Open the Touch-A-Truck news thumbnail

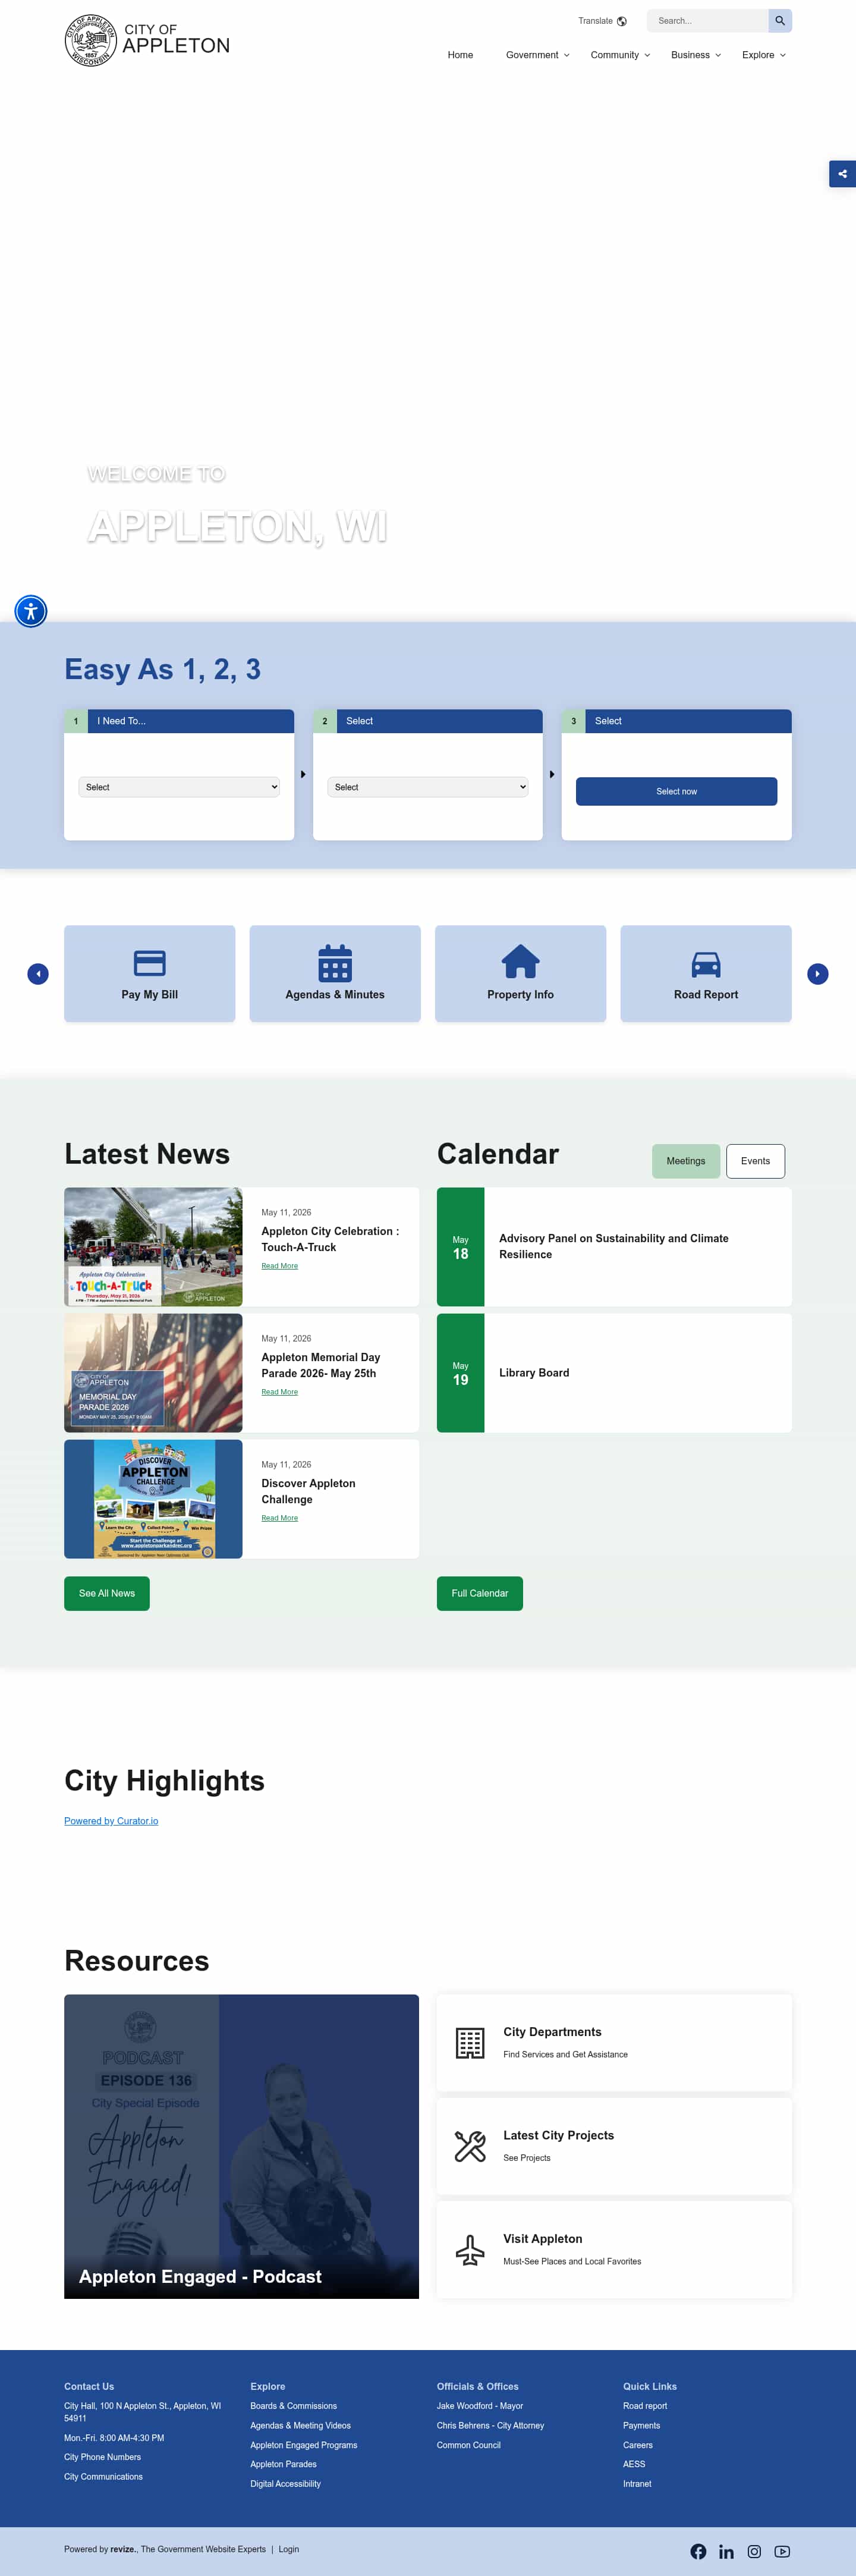(153, 1247)
